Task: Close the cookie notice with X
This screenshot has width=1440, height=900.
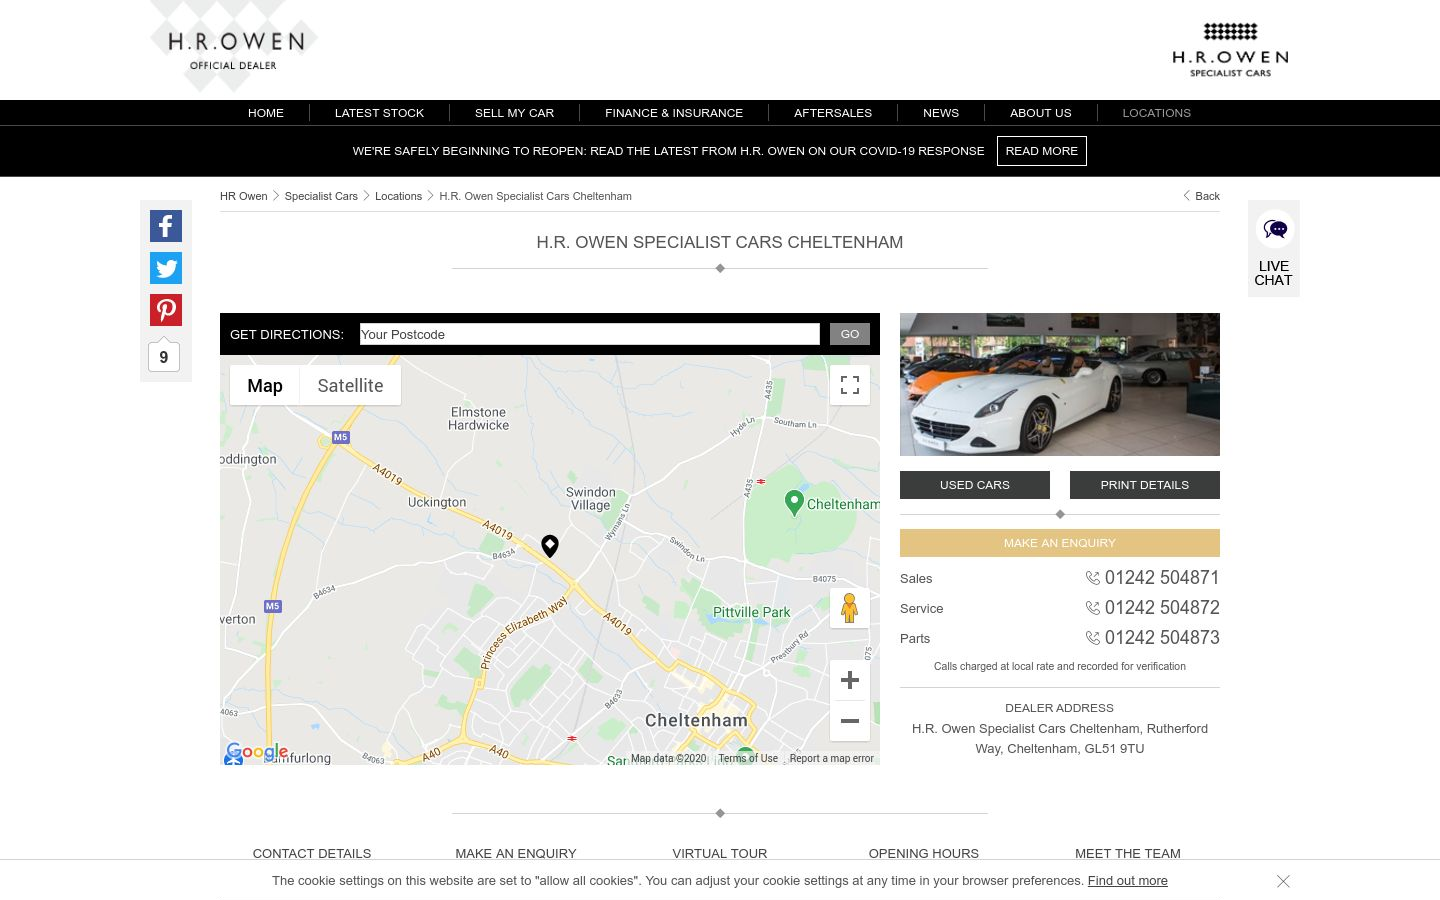Action: point(1283,881)
